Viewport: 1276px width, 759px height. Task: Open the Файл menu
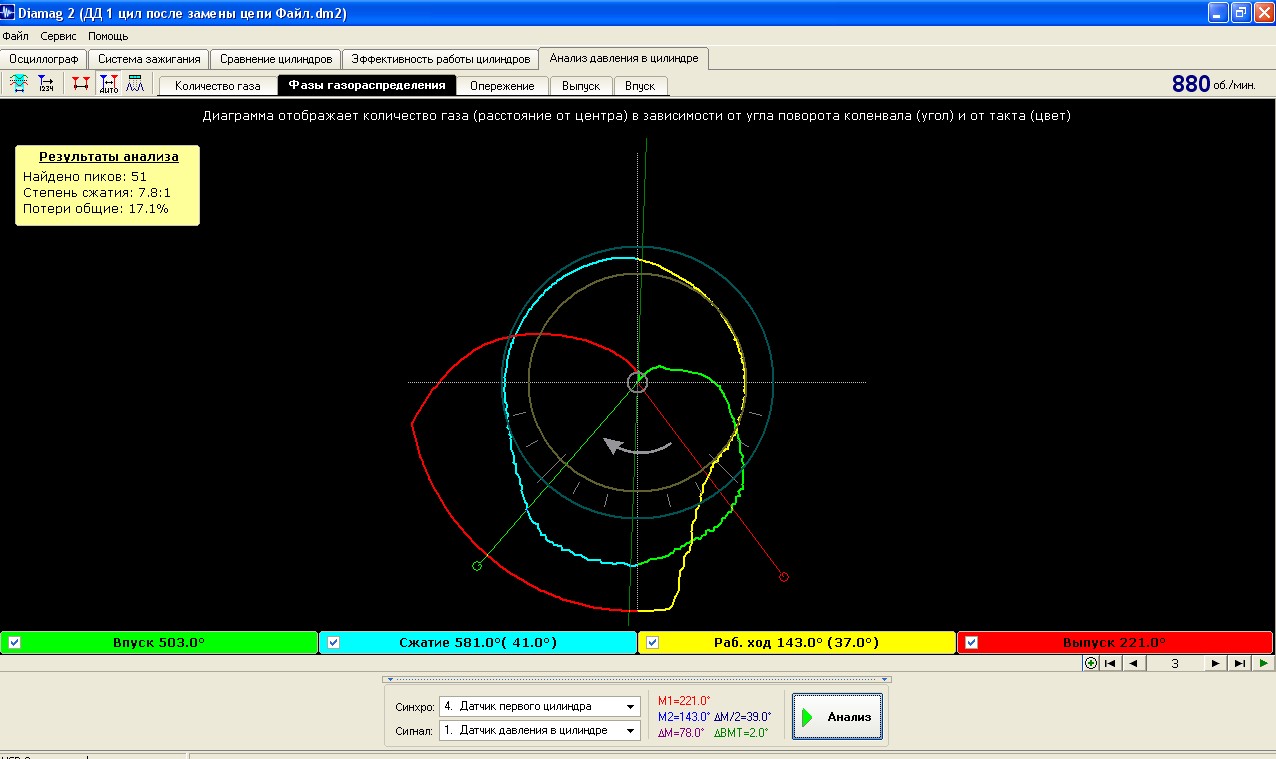point(16,36)
